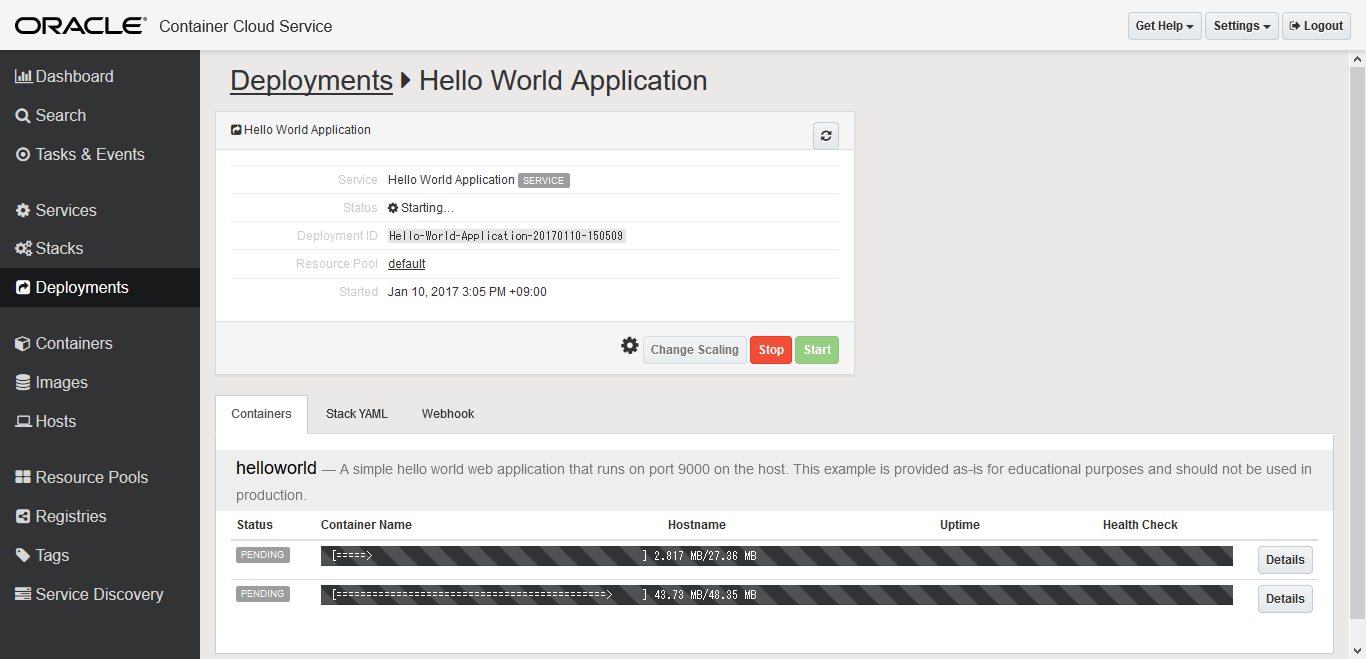Click the Services gear icon
Screen dimensions: 1366x659
click(23, 210)
